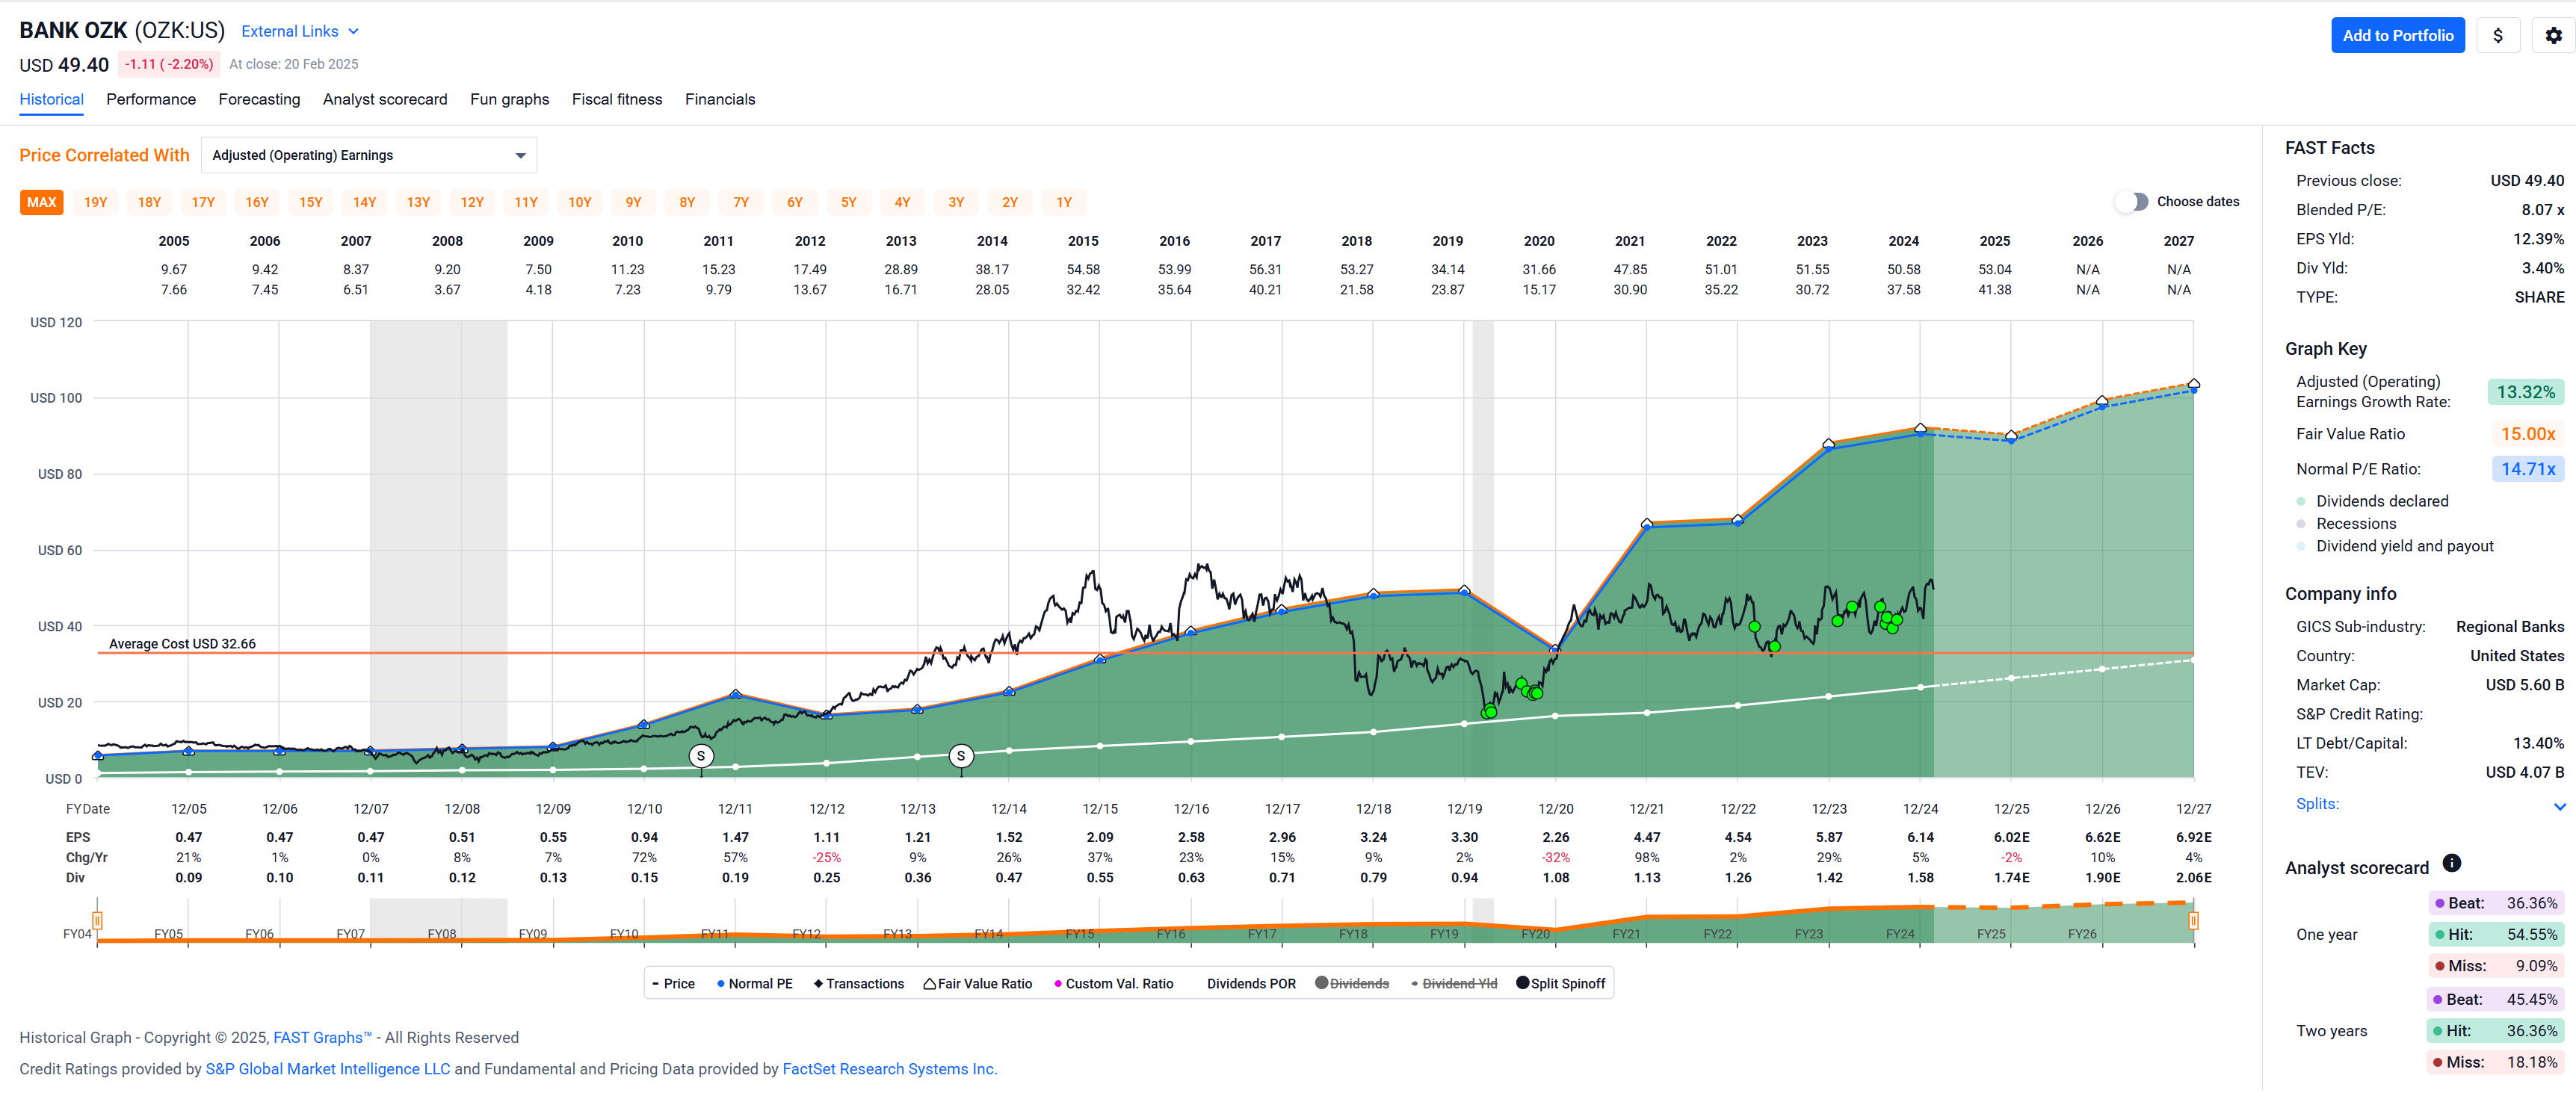Switch to the Historical tab
The width and height of the screenshot is (2576, 1093).
coord(51,99)
